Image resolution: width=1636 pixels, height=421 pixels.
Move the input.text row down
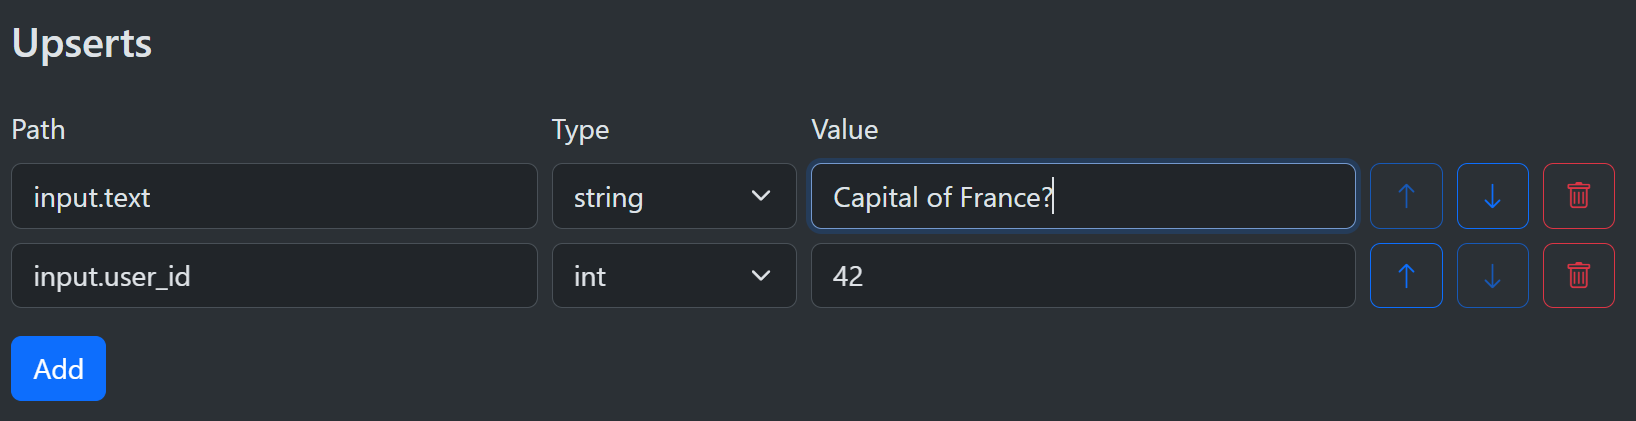click(1492, 196)
